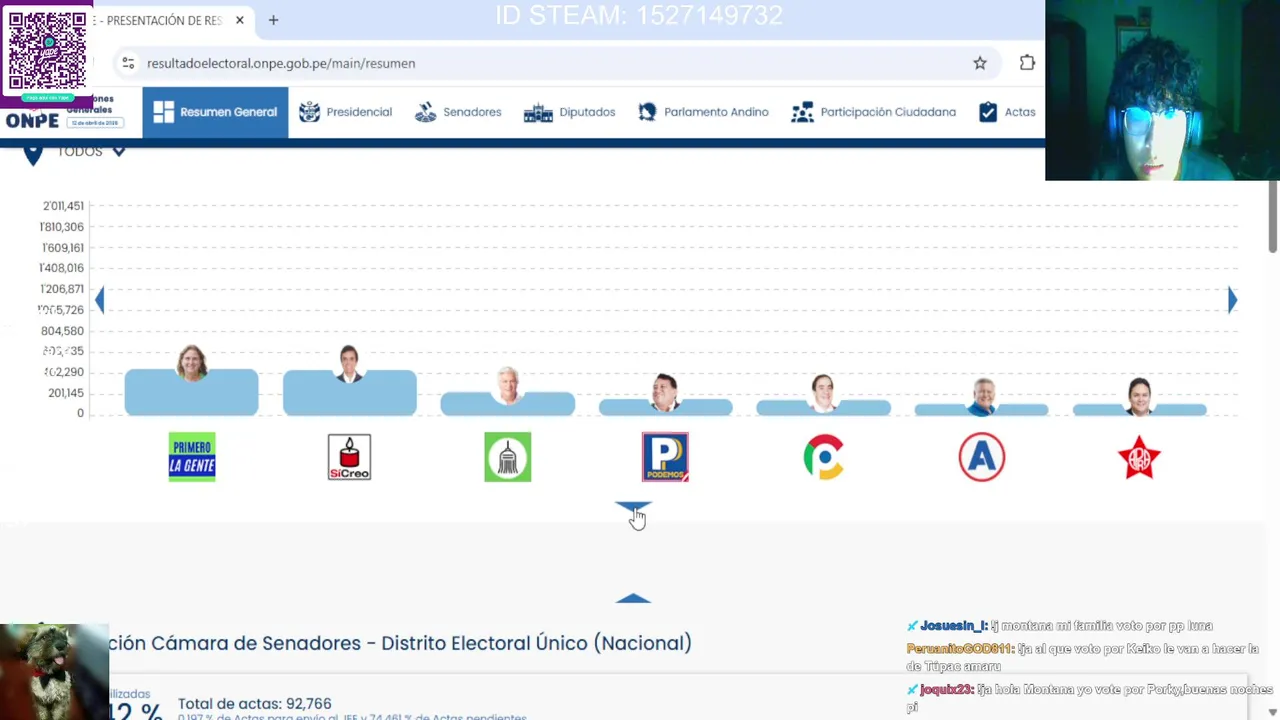Select the Primero La Gente party logo

point(192,457)
